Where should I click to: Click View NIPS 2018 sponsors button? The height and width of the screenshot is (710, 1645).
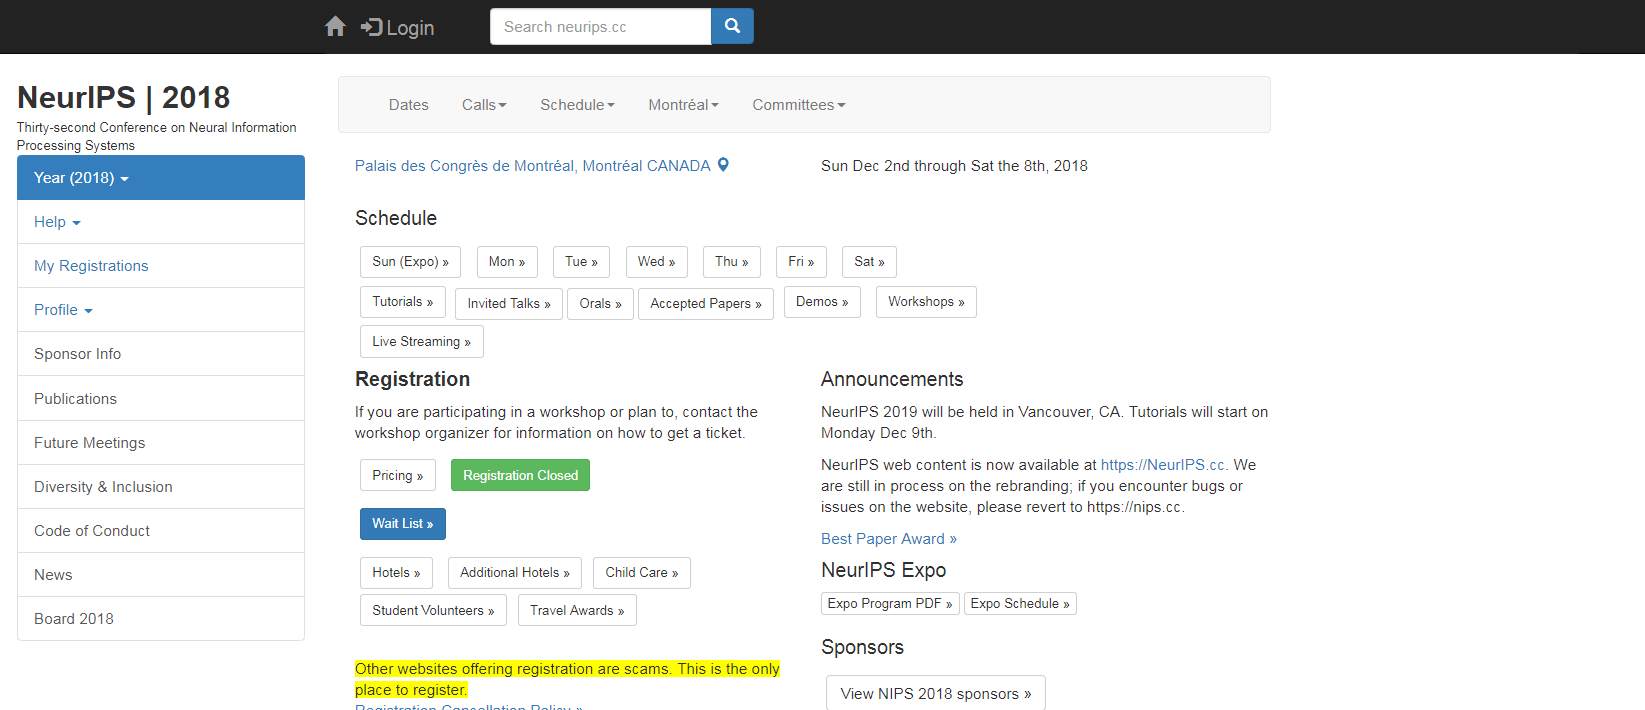pyautogui.click(x=935, y=693)
